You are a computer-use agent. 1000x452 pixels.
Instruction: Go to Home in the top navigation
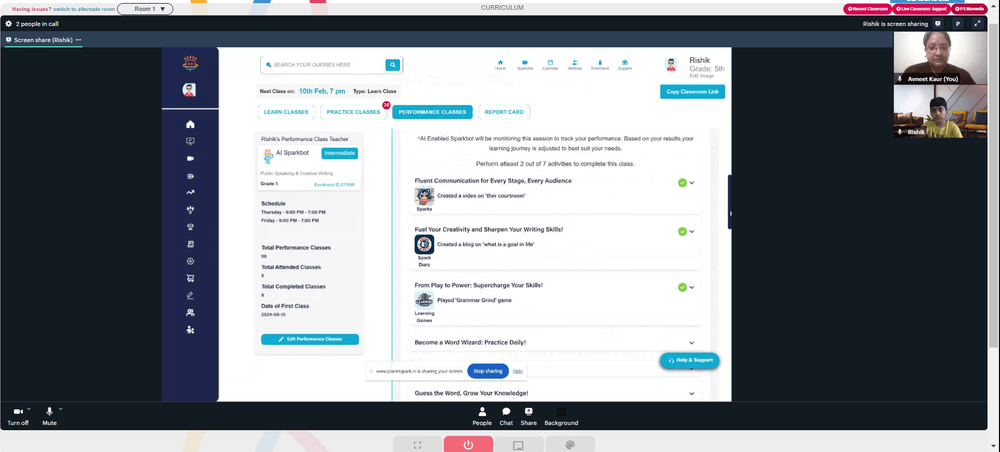[501, 64]
